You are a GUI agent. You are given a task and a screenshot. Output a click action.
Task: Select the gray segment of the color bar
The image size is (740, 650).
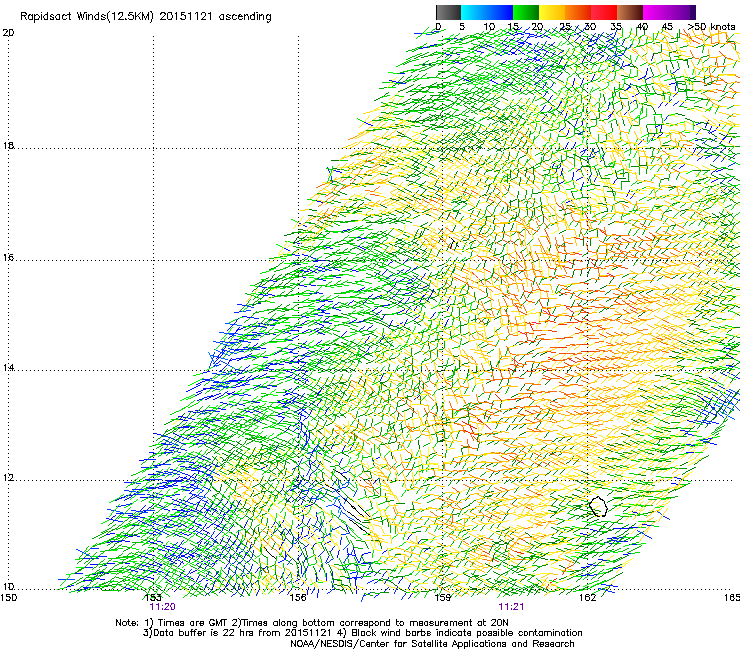pyautogui.click(x=448, y=12)
